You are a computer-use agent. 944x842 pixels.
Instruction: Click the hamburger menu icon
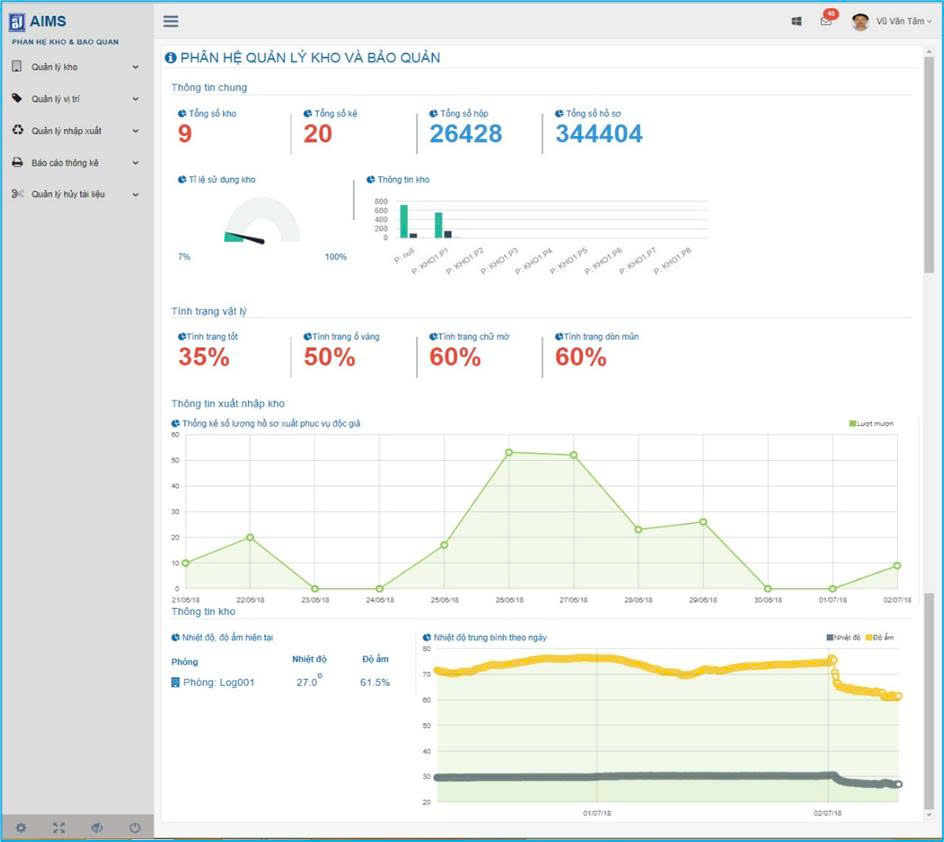[171, 21]
